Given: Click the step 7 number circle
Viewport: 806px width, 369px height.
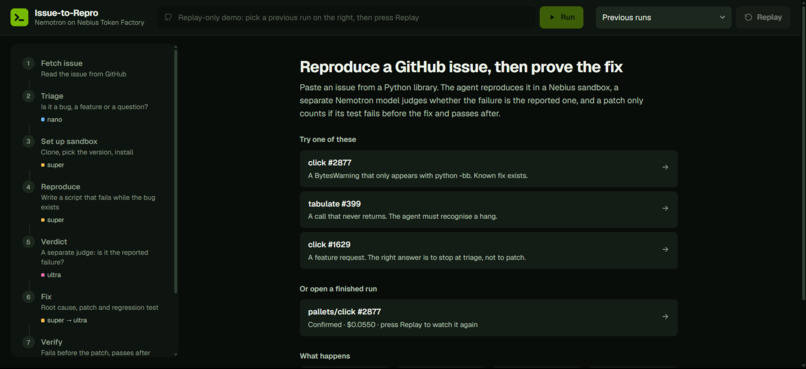Looking at the screenshot, I should [28, 342].
